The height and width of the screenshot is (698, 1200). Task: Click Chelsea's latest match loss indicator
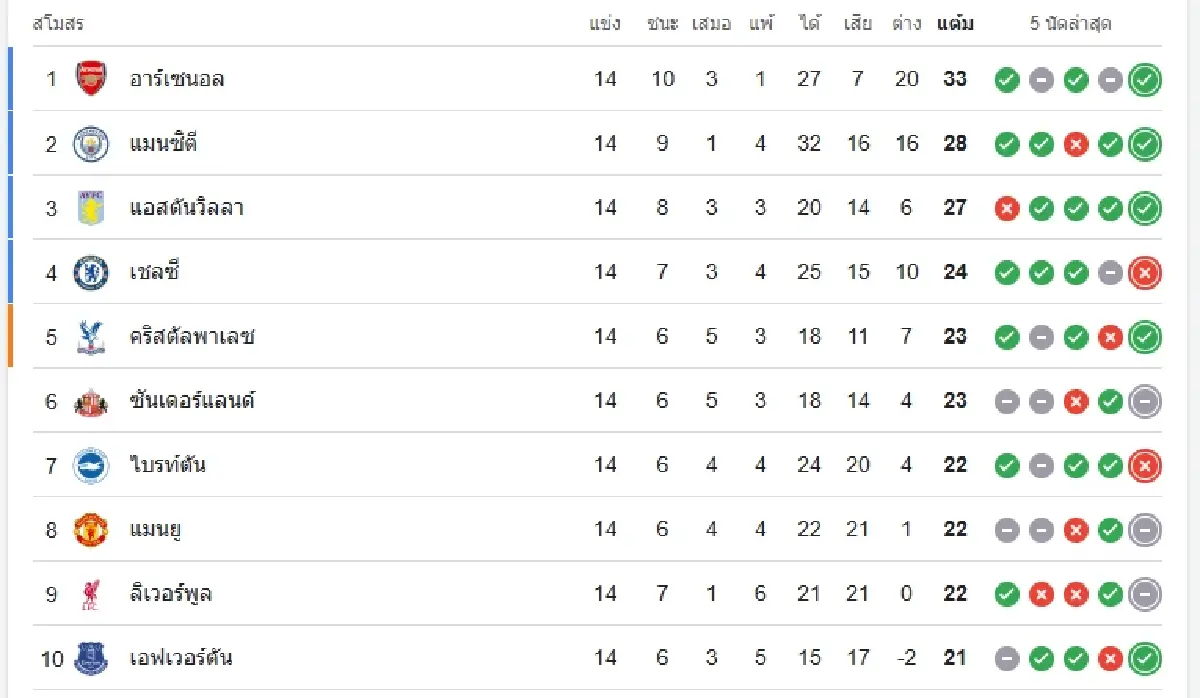point(1145,273)
